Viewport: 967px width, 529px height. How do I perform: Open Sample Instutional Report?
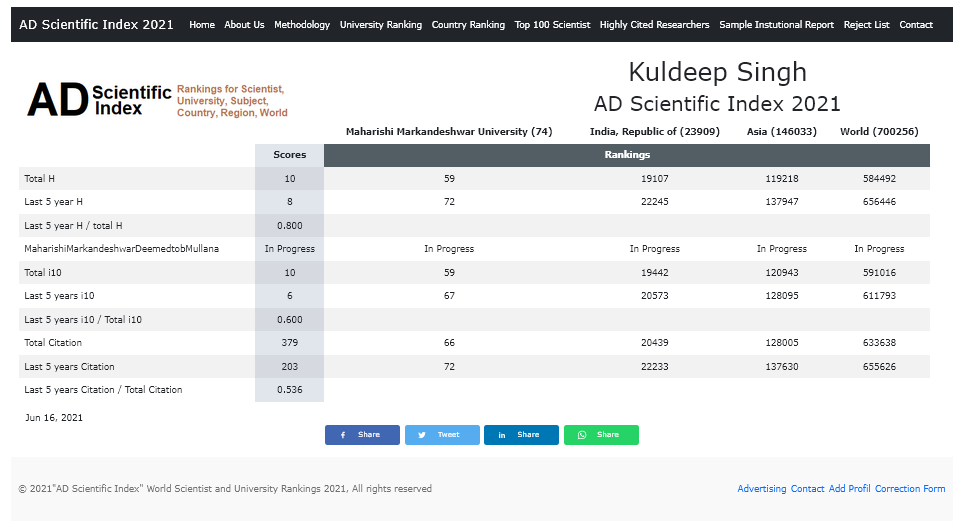click(x=776, y=25)
